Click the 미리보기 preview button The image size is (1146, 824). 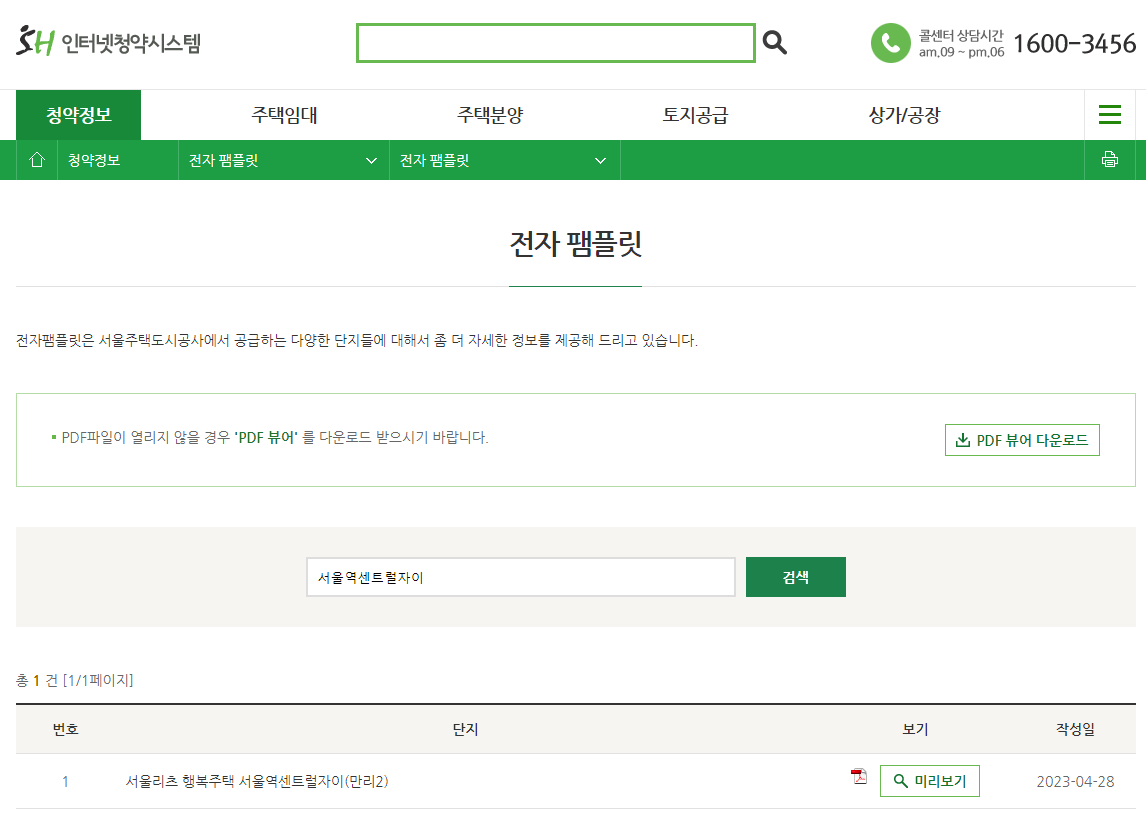click(x=929, y=781)
